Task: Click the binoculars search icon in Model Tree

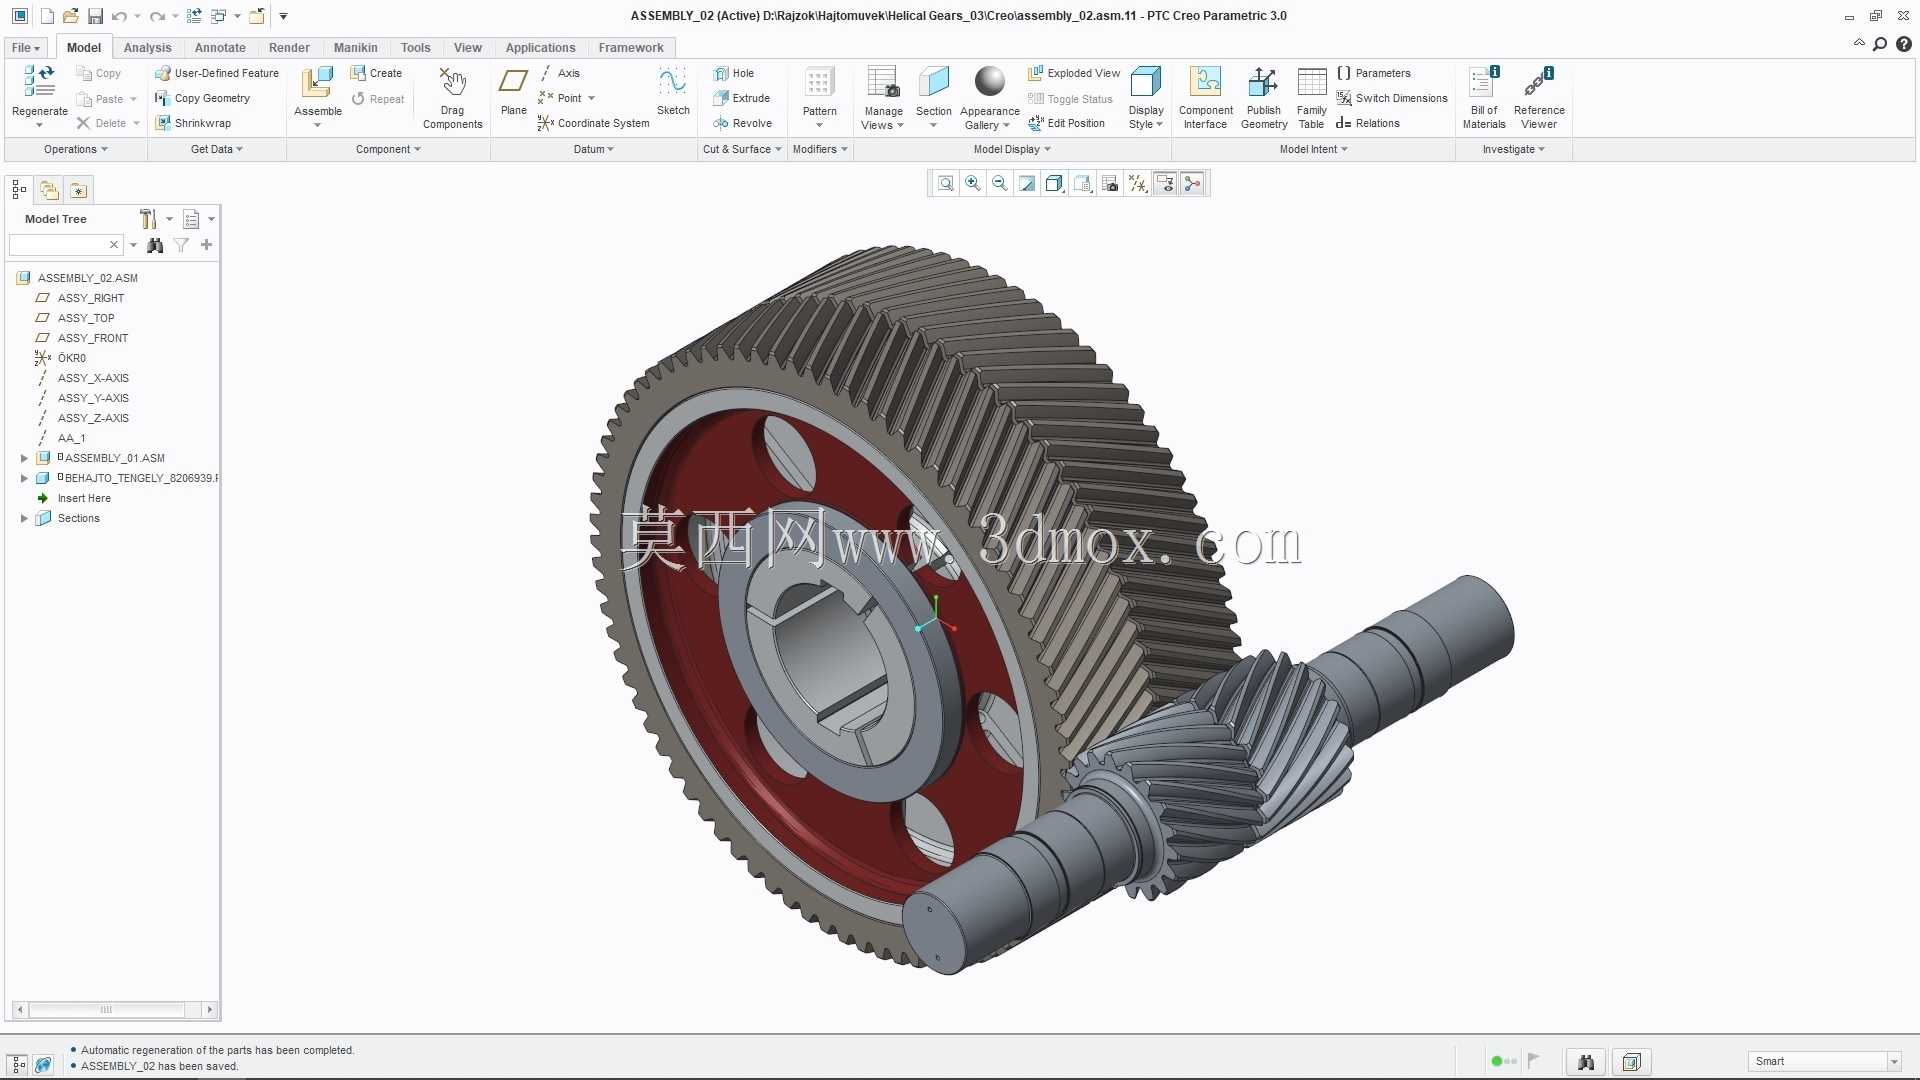Action: pyautogui.click(x=155, y=245)
